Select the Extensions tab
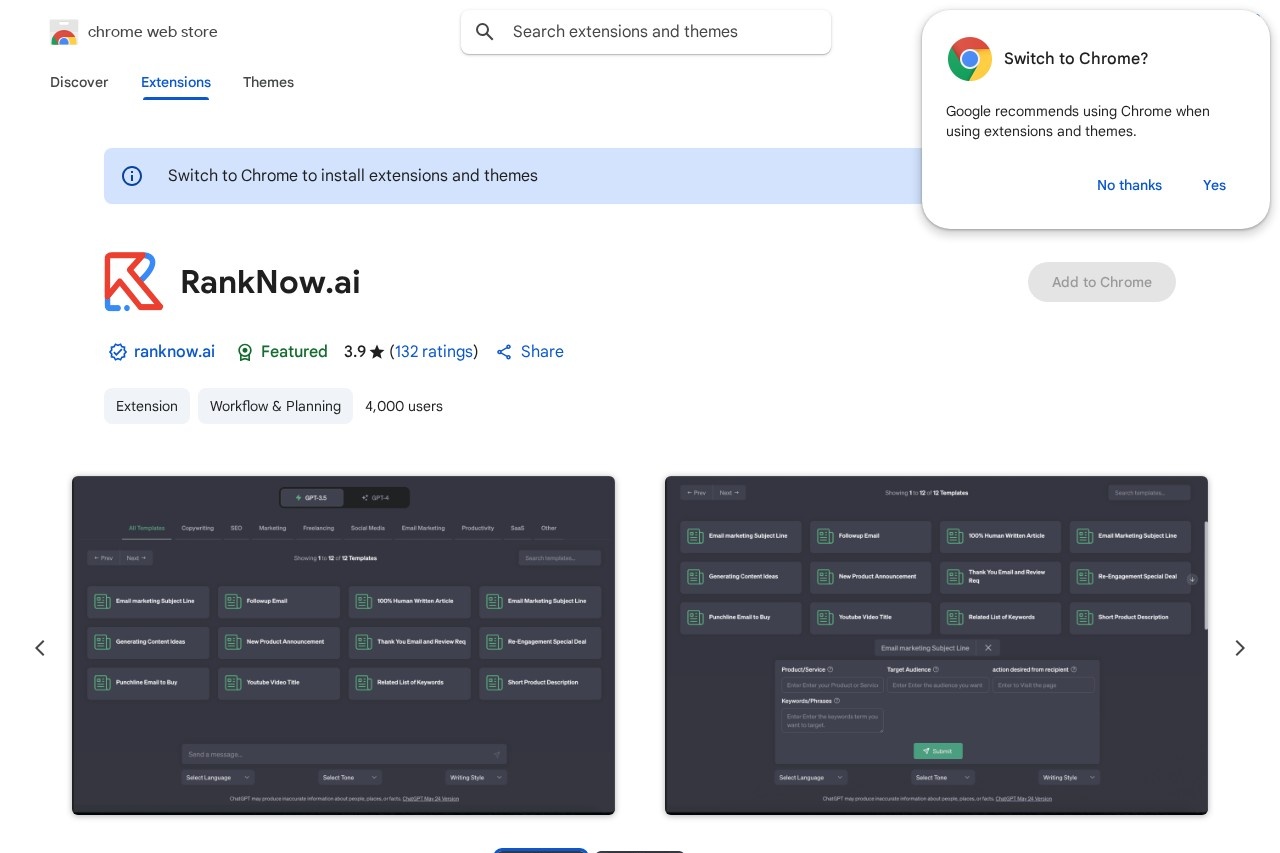 coord(176,82)
